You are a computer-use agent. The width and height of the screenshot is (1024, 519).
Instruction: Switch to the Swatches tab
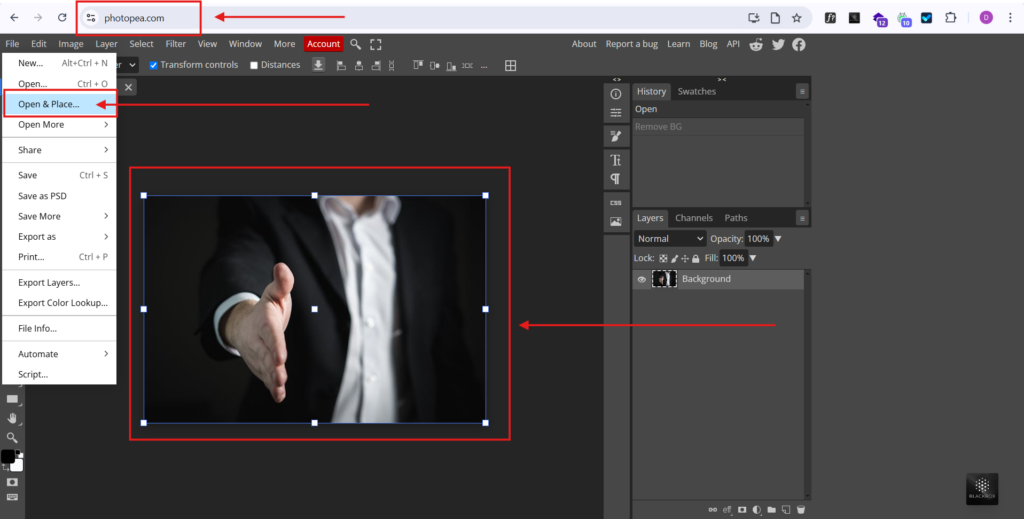pyautogui.click(x=697, y=91)
